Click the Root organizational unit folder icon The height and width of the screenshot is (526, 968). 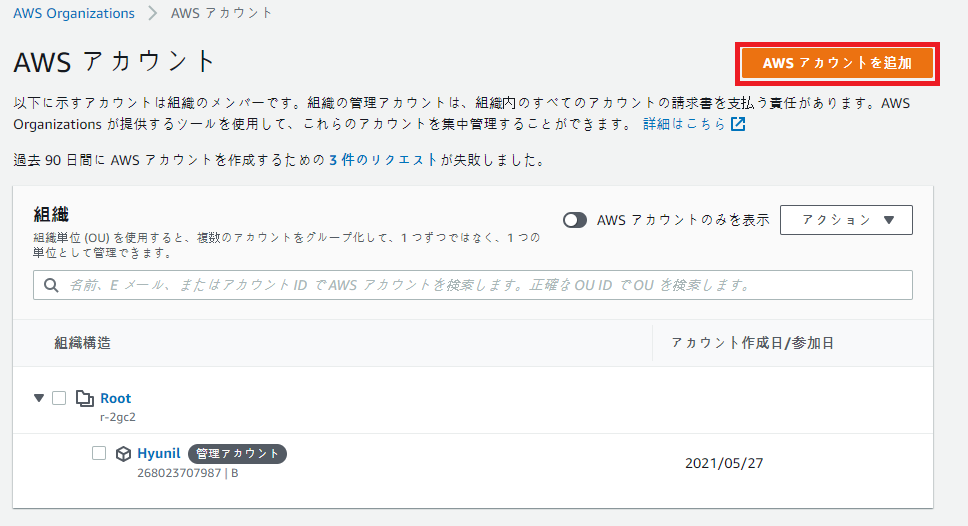coord(85,398)
